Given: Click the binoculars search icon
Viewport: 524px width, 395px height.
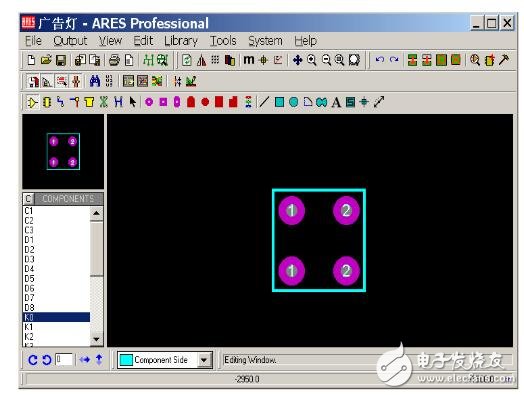Looking at the screenshot, I should tap(95, 81).
